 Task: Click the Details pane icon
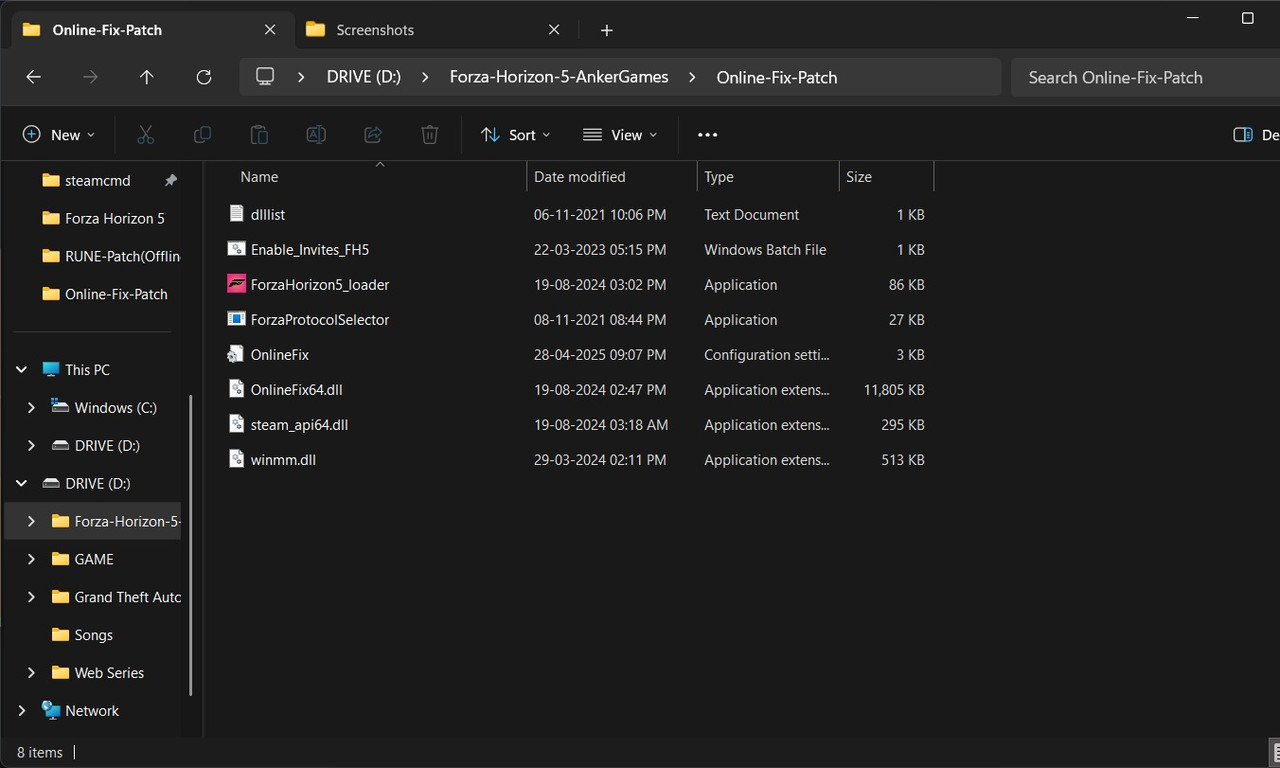[x=1243, y=135]
